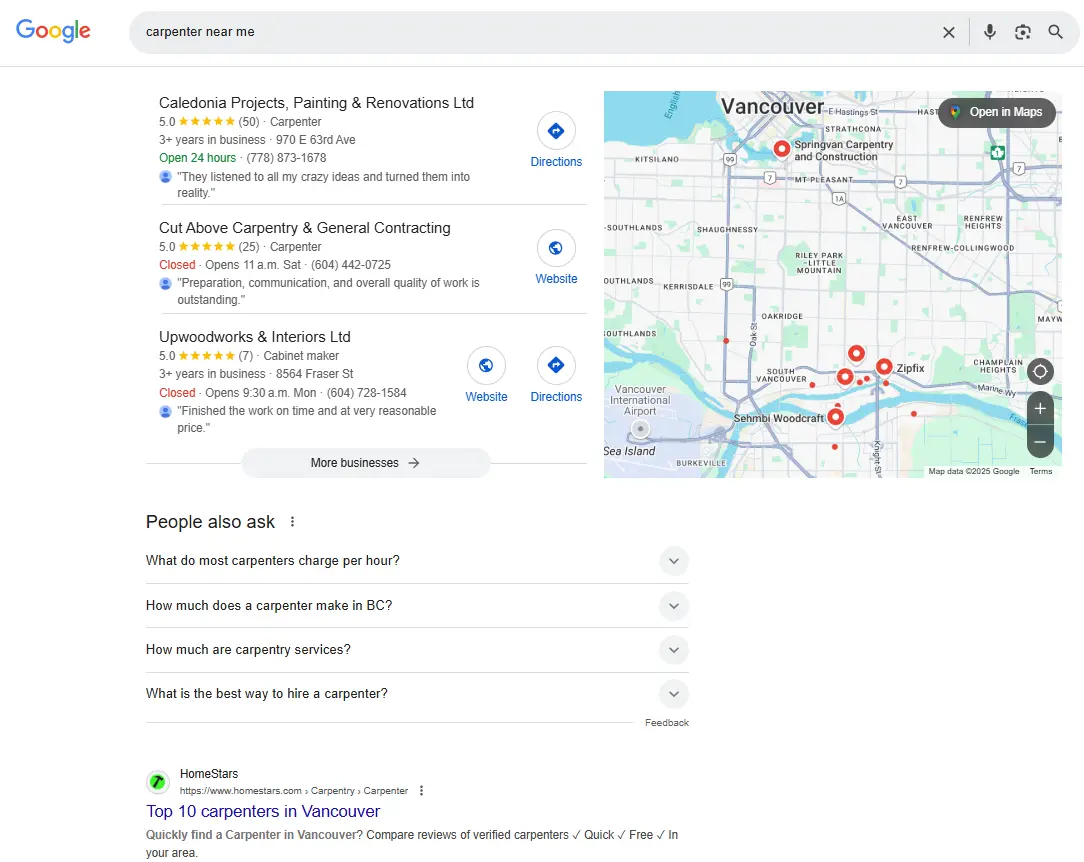This screenshot has width=1084, height=862.
Task: Center map on my location
Action: 1040,372
